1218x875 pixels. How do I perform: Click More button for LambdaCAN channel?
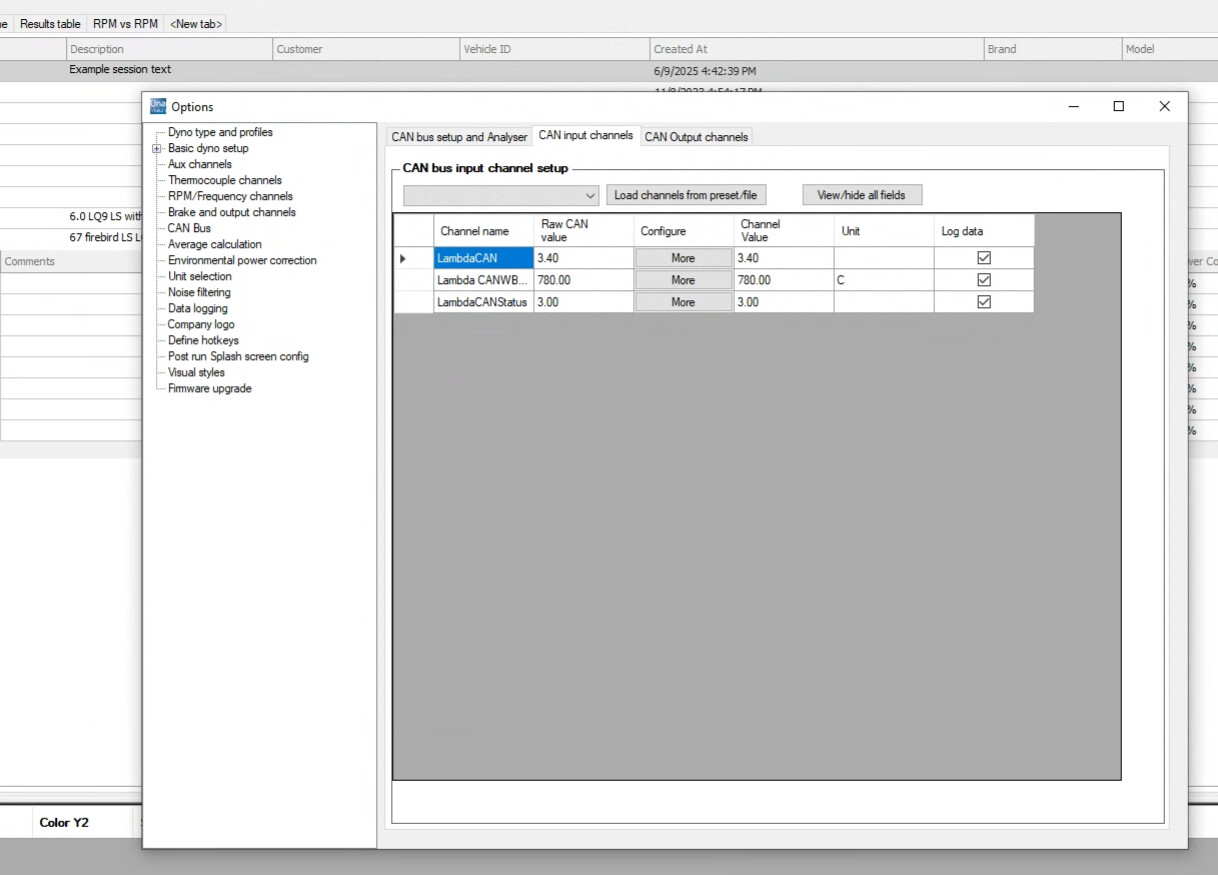click(683, 258)
